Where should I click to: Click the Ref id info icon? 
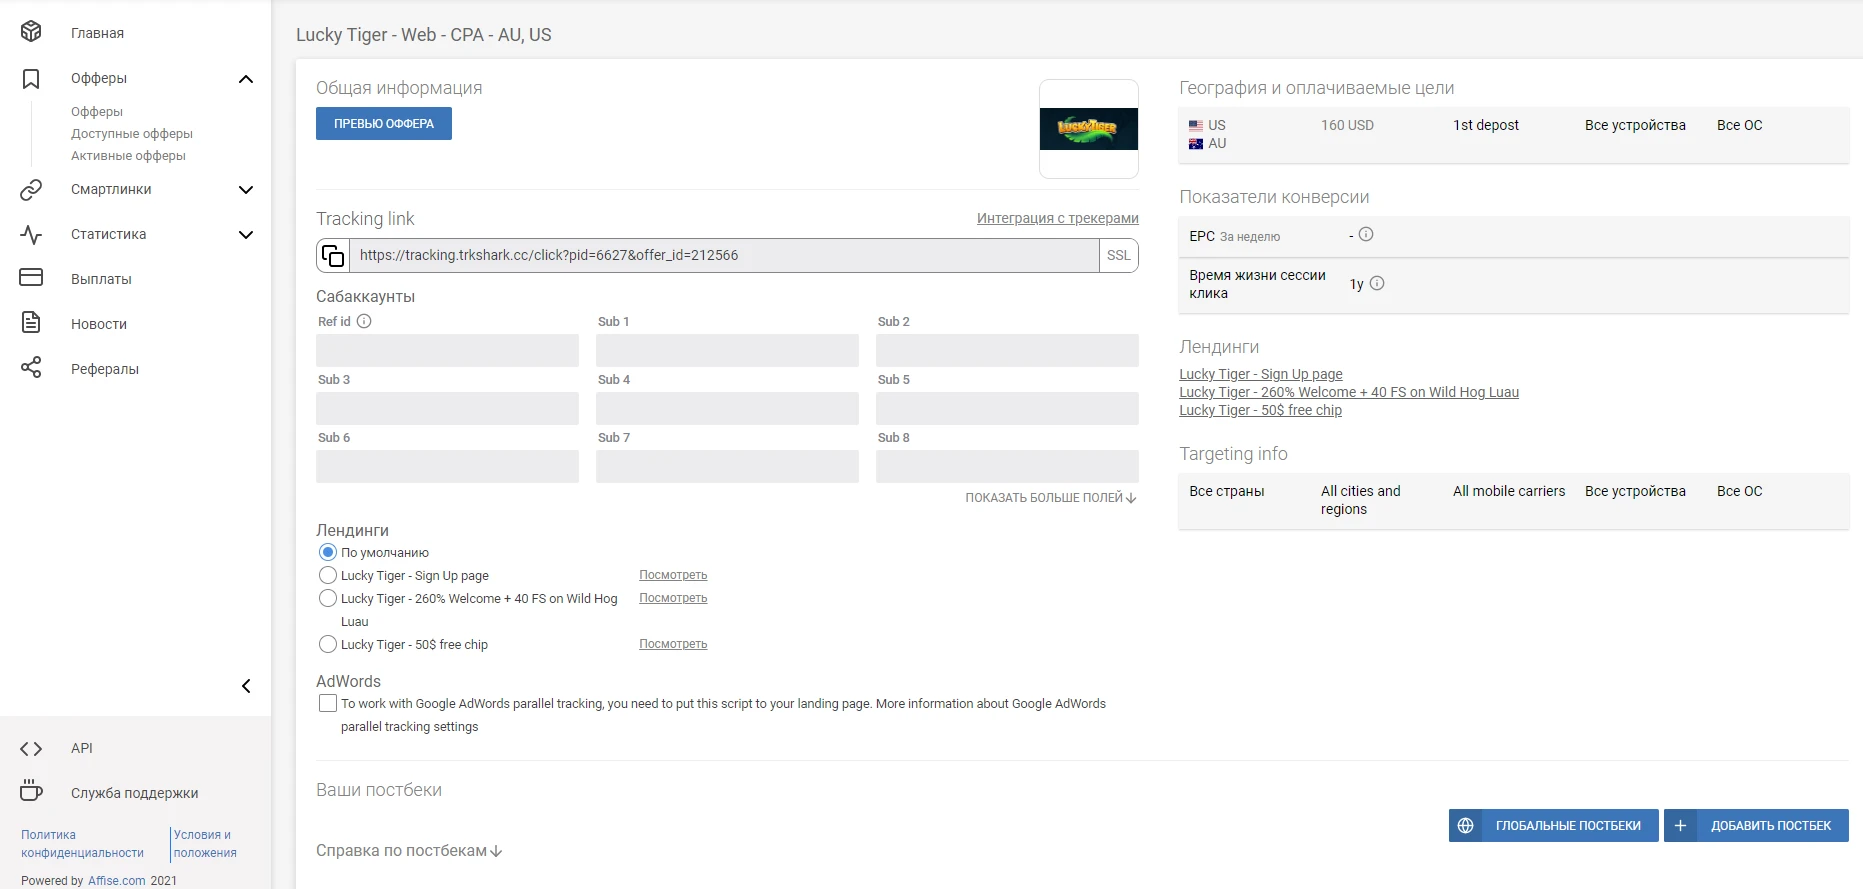(x=364, y=321)
